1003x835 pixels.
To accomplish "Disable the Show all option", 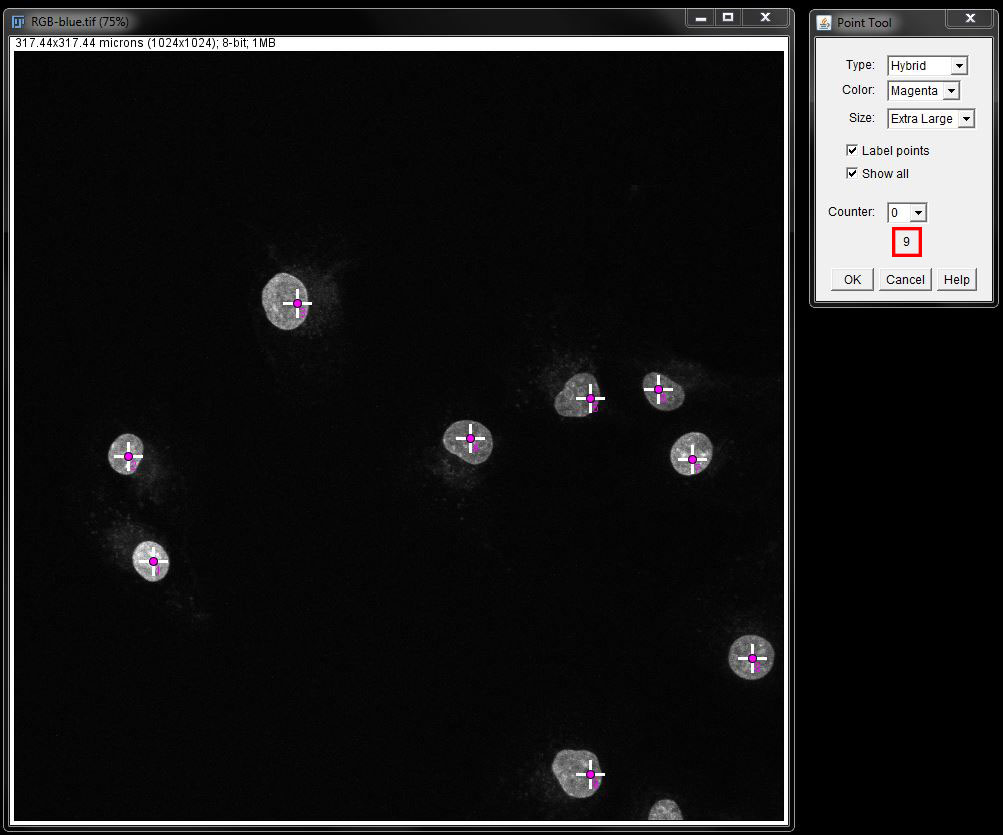I will pos(852,173).
